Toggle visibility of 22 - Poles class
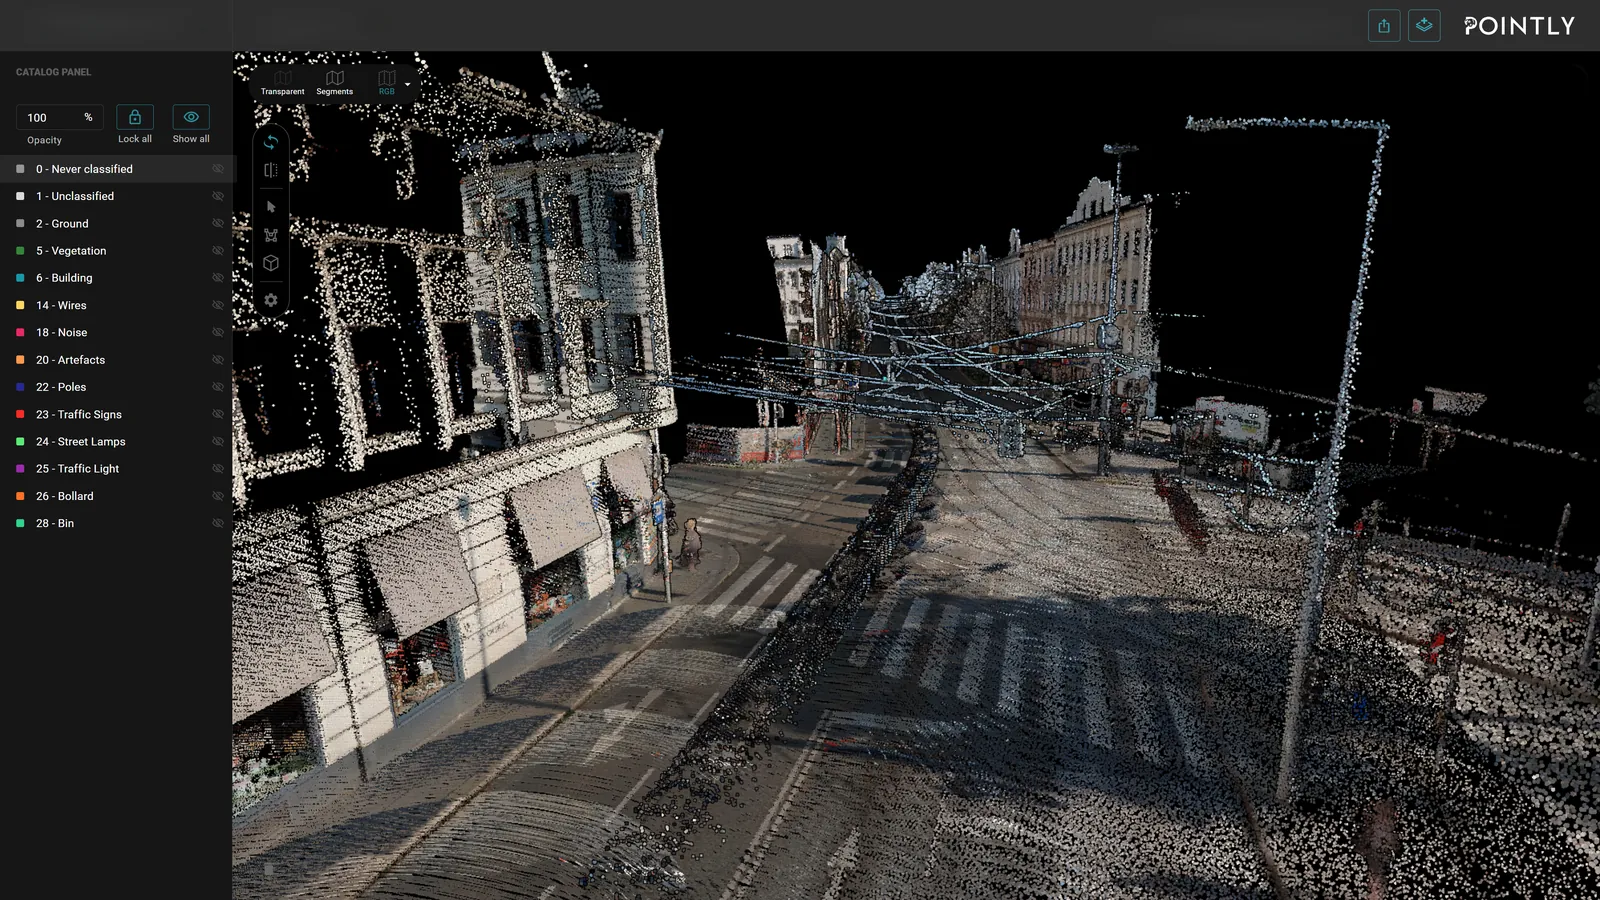The image size is (1600, 900). point(218,387)
